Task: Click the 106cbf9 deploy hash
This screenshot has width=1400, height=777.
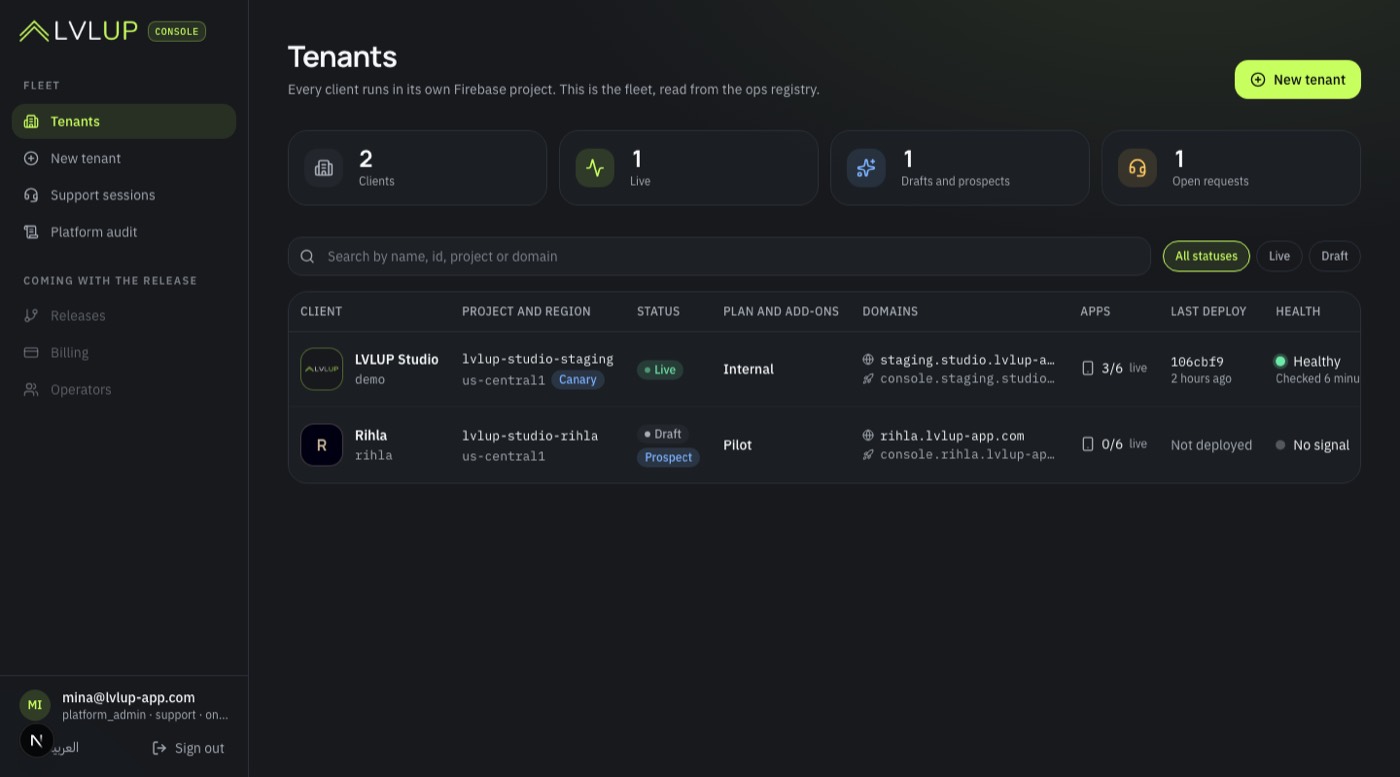Action: 1197,362
